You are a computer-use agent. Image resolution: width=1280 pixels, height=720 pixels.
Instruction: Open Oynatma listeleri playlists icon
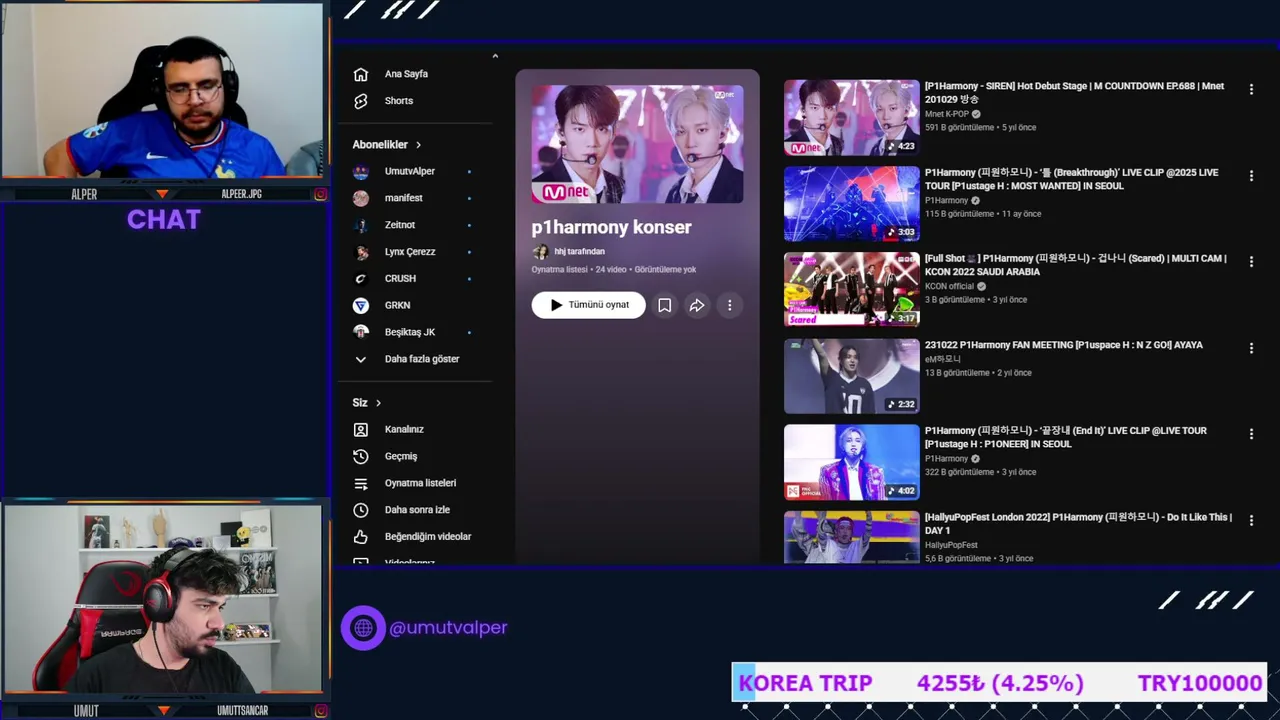tap(361, 483)
